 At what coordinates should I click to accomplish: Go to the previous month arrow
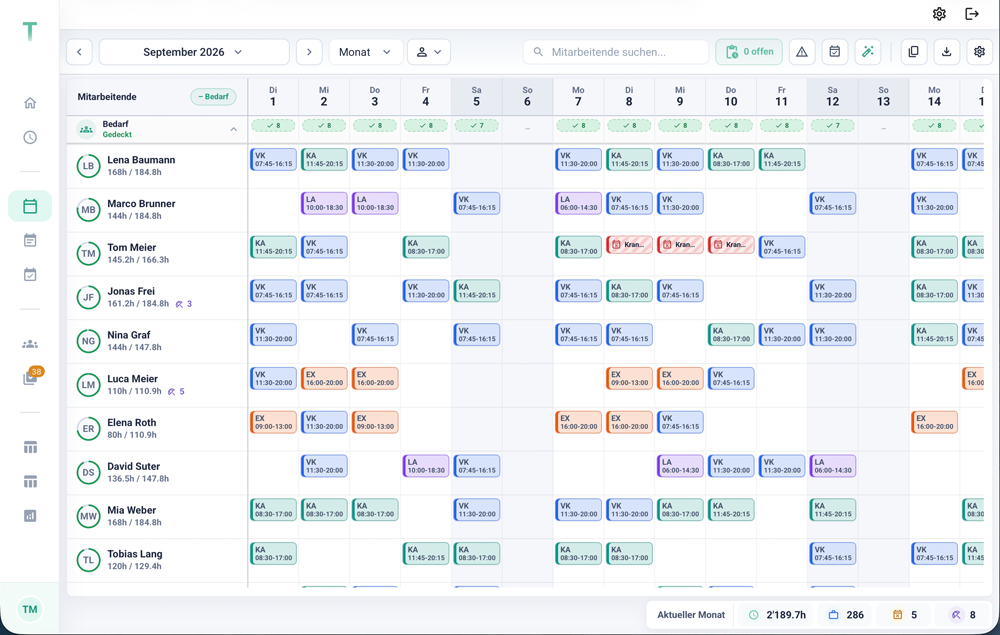79,52
